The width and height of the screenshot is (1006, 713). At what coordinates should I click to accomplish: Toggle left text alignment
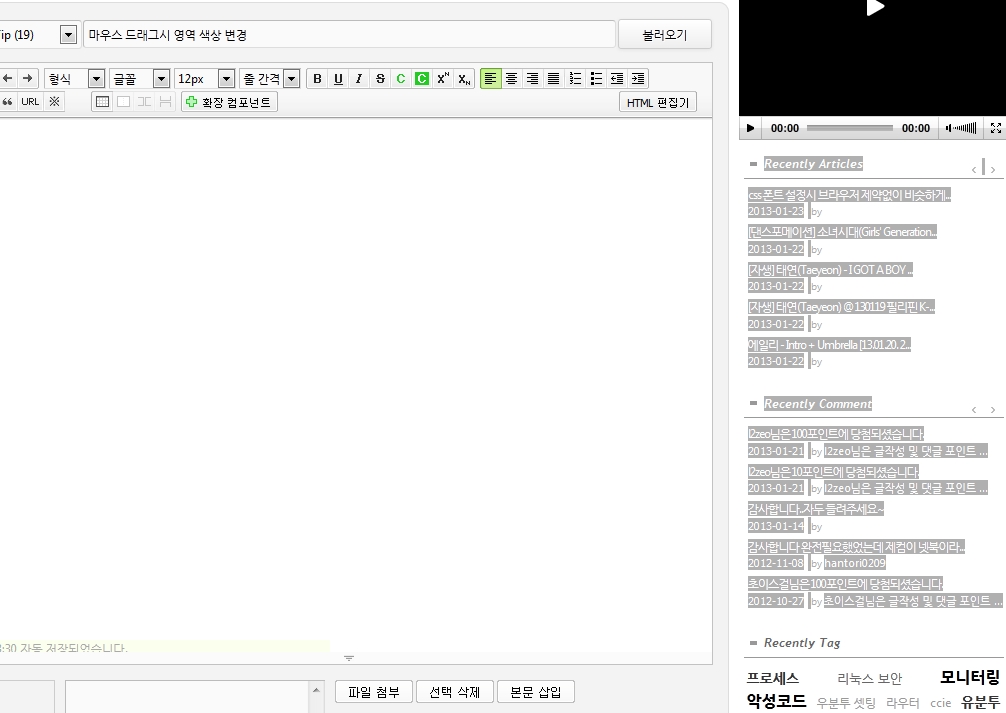pos(490,79)
